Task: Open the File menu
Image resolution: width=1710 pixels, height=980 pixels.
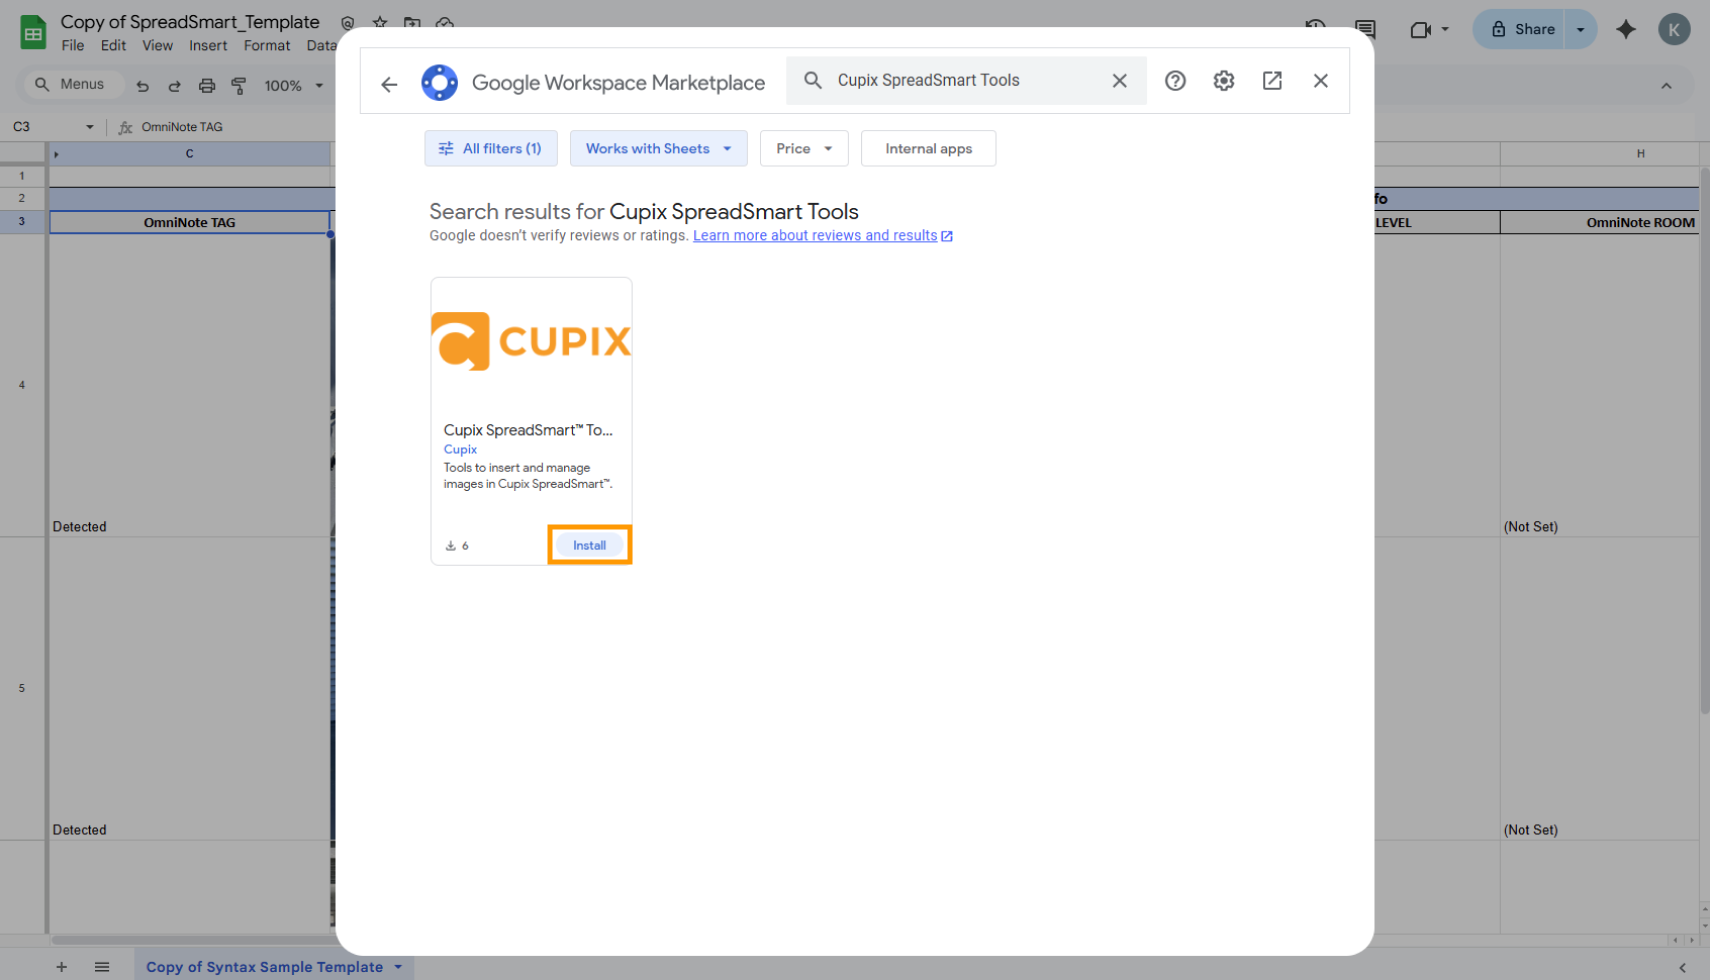Action: (x=73, y=46)
